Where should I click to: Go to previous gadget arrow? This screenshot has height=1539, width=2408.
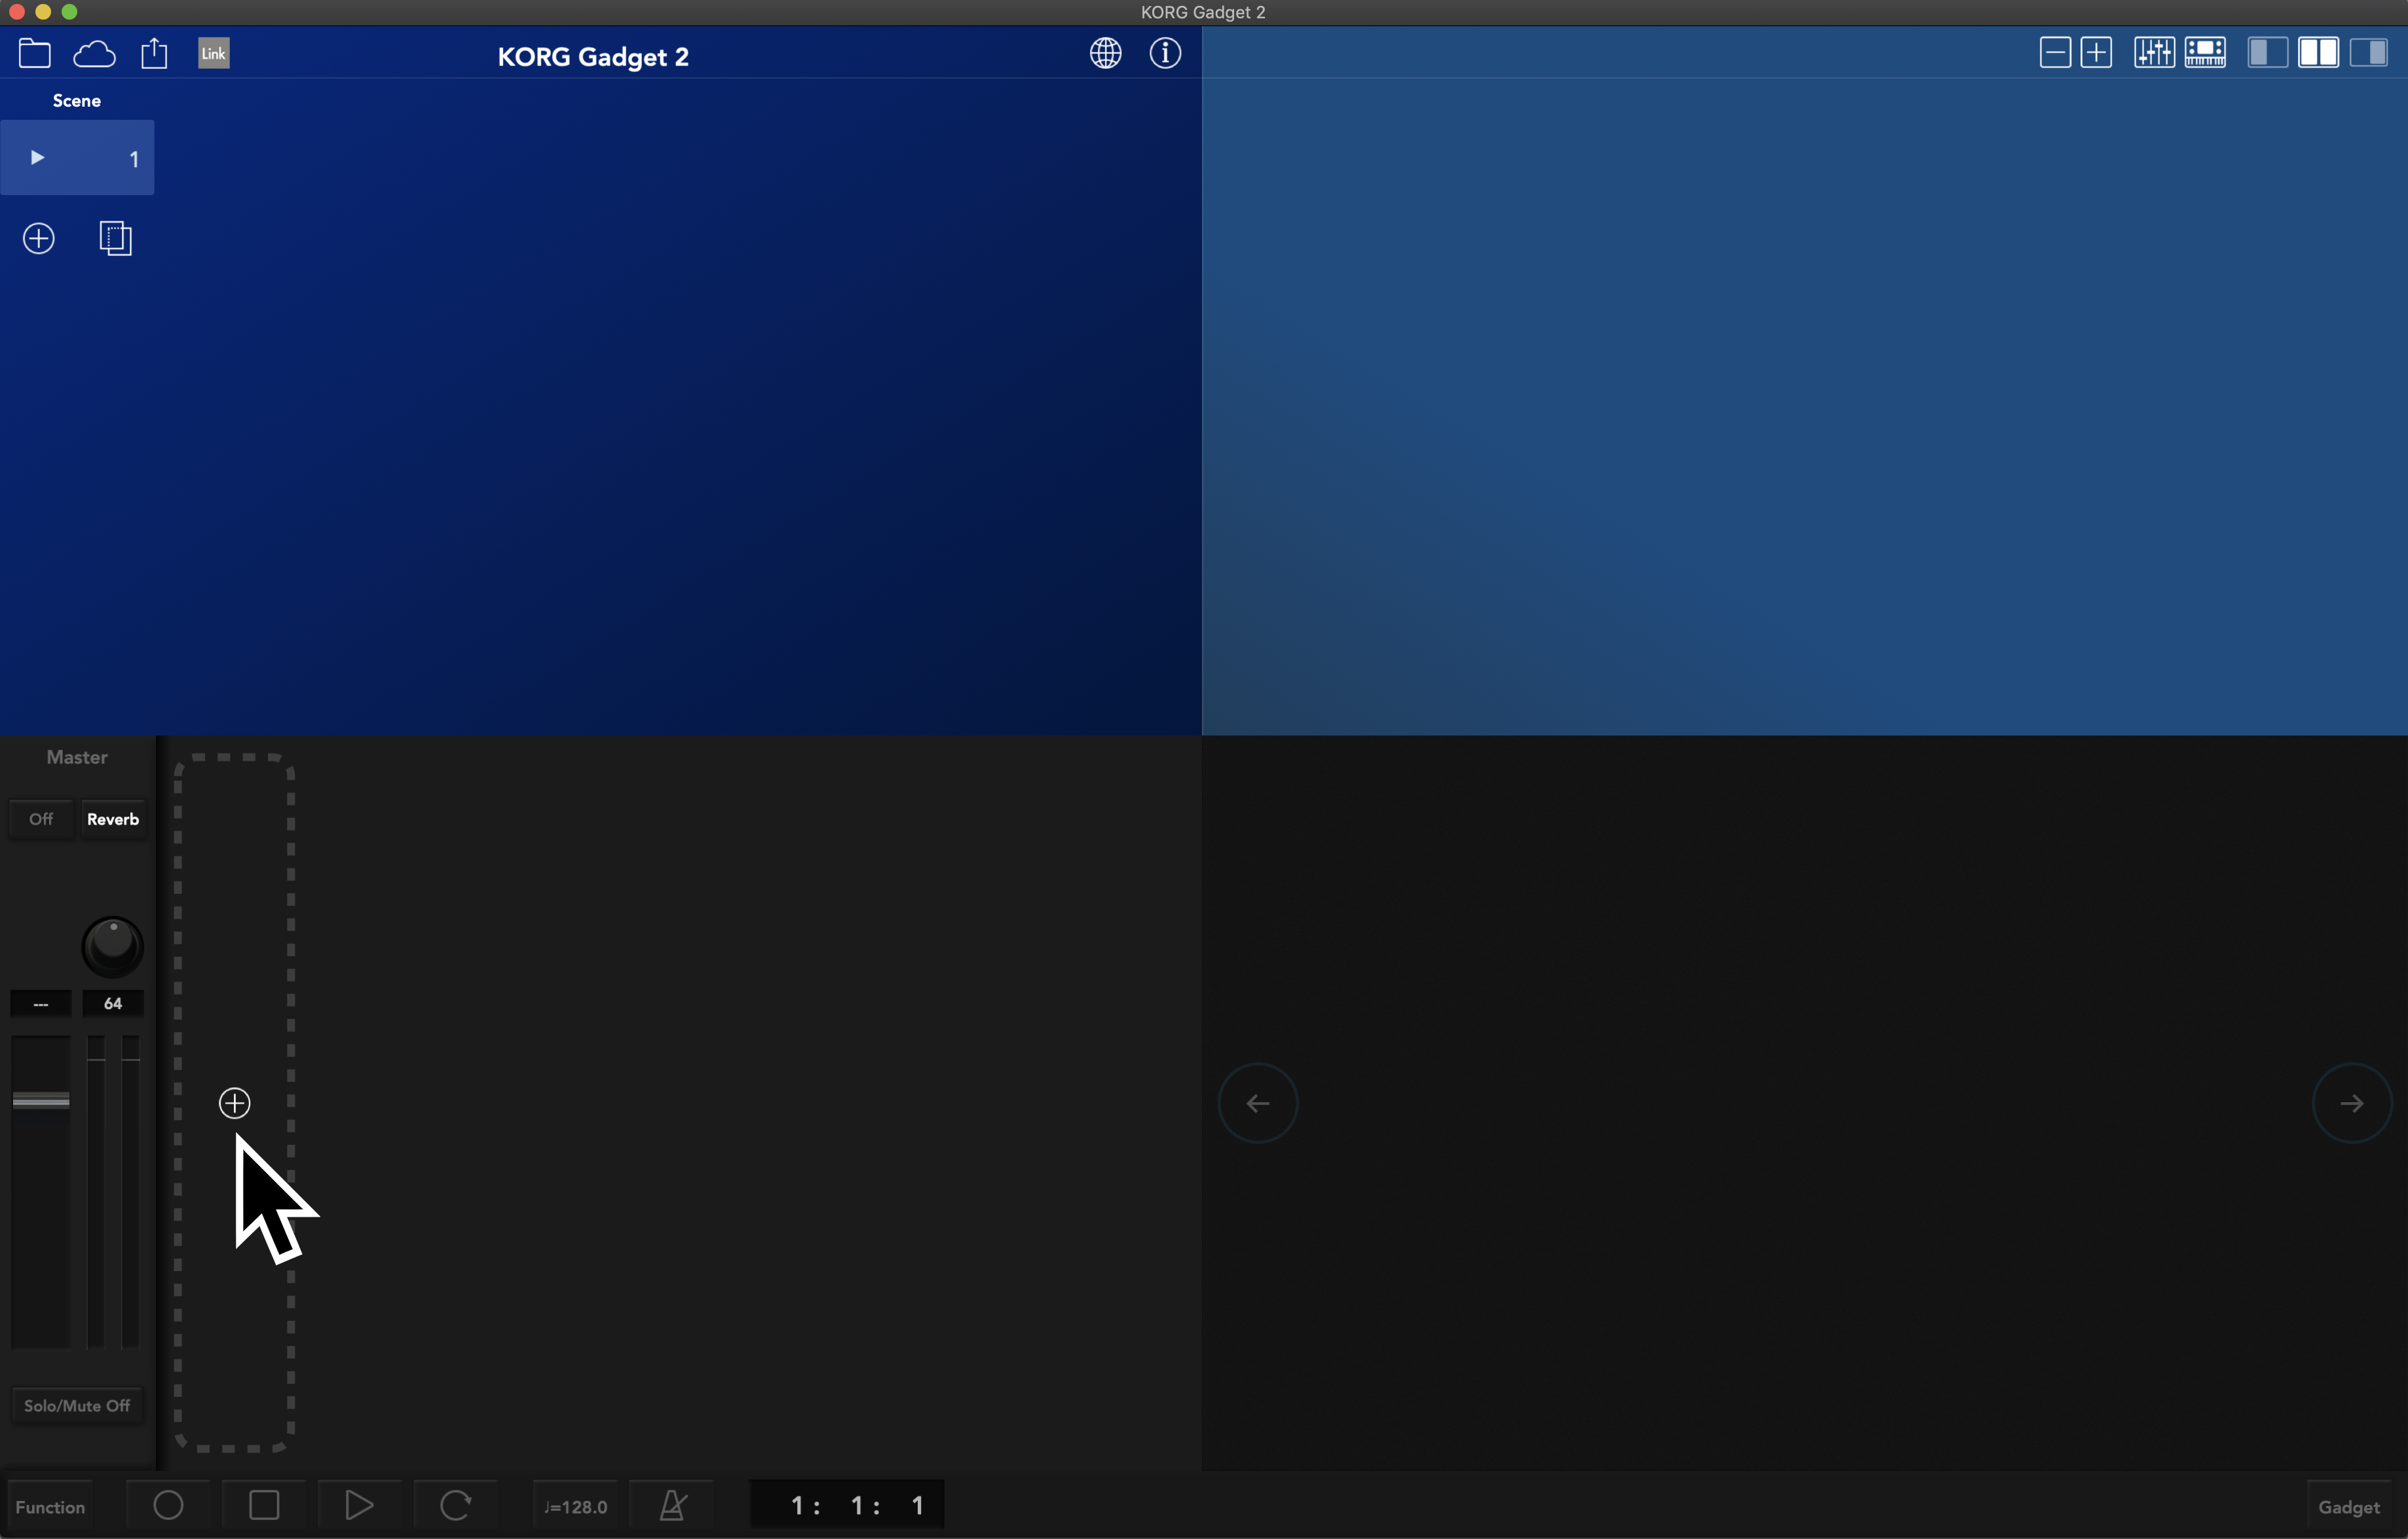pos(1258,1103)
